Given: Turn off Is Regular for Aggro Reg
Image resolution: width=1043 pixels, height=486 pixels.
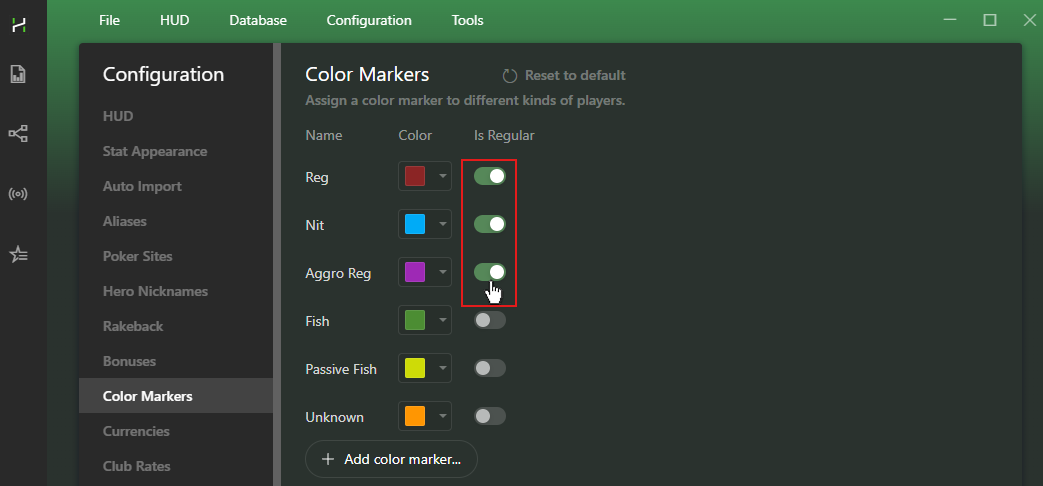Looking at the screenshot, I should point(490,273).
